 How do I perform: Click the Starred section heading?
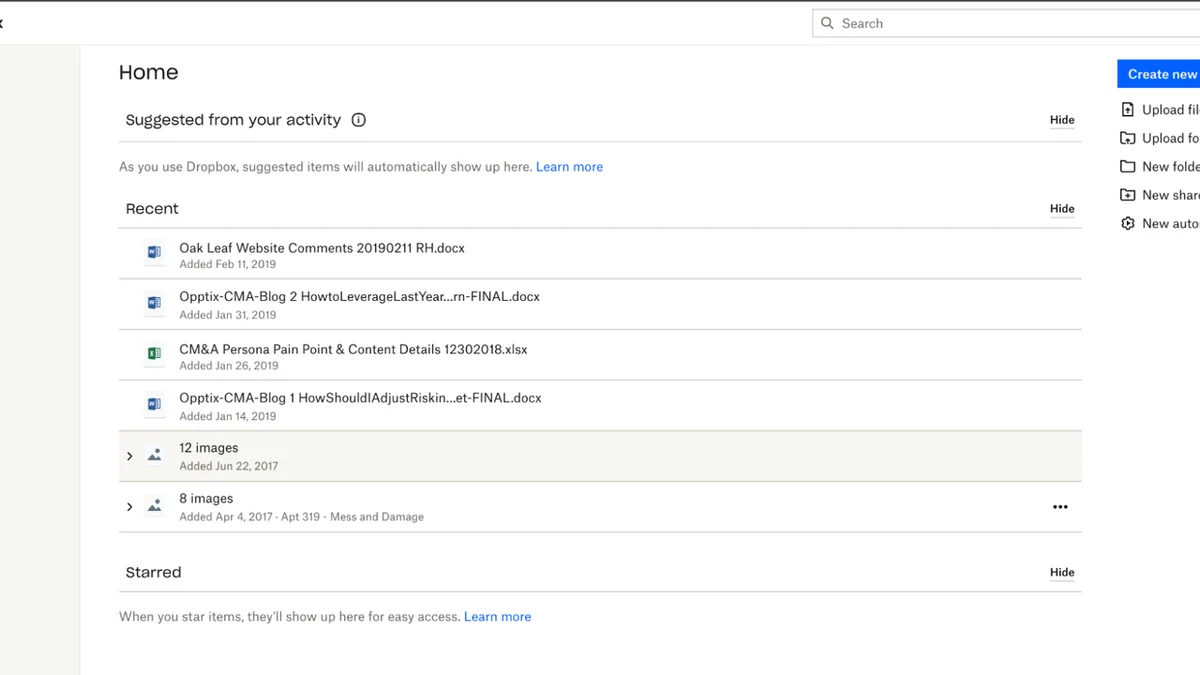153,573
